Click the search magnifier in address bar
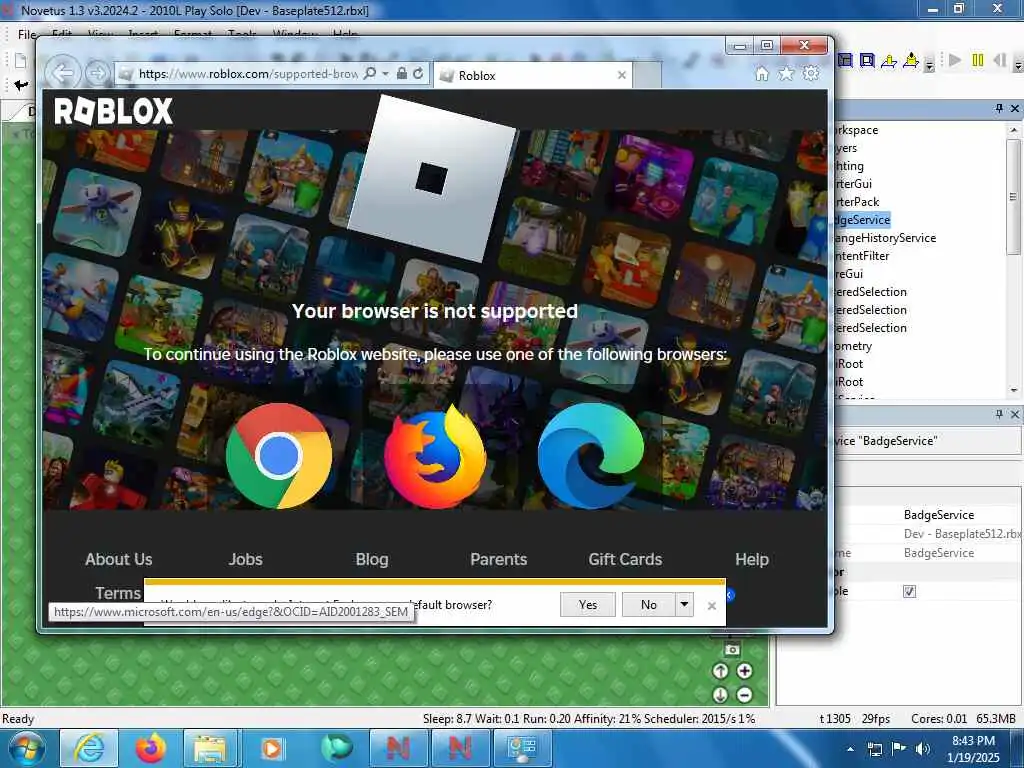The height and width of the screenshot is (768, 1024). tap(370, 73)
